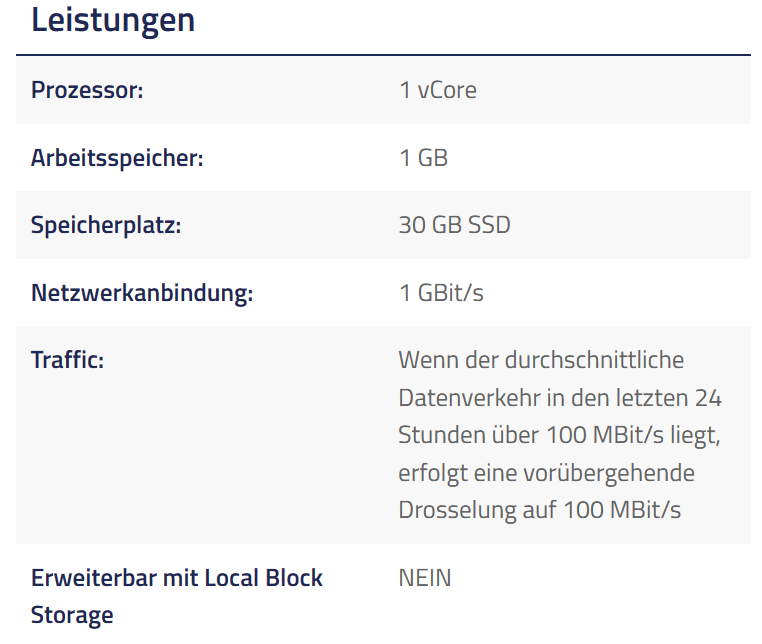Select the Netzwerkanbindung label
Viewport: 762px width, 644px height.
[142, 293]
